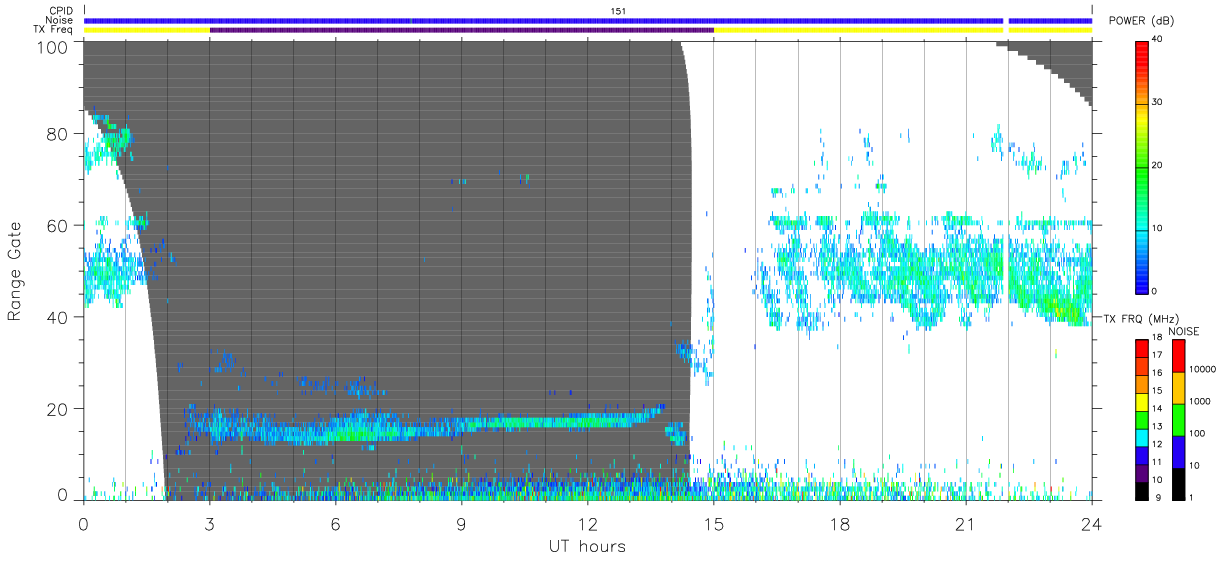Viewport: 1228px width, 567px height.
Task: Click the vertical "Range Gate" axis title
Action: tap(14, 272)
